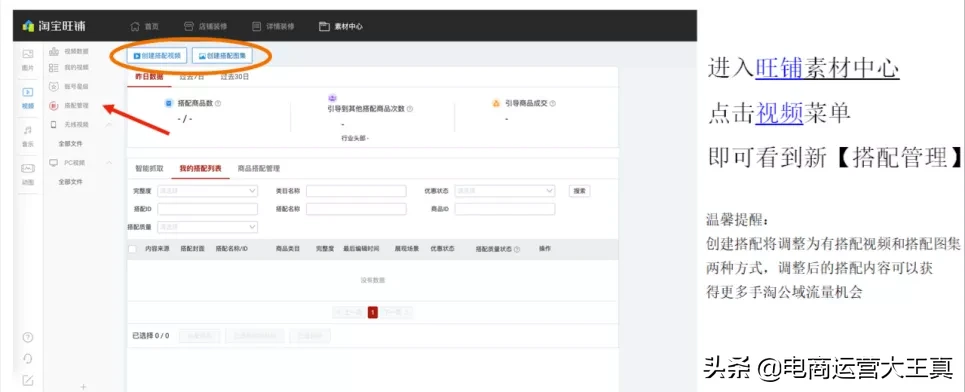This screenshot has width=965, height=392.
Task: Click help icon beside 引导商品成交
Action: tap(553, 104)
